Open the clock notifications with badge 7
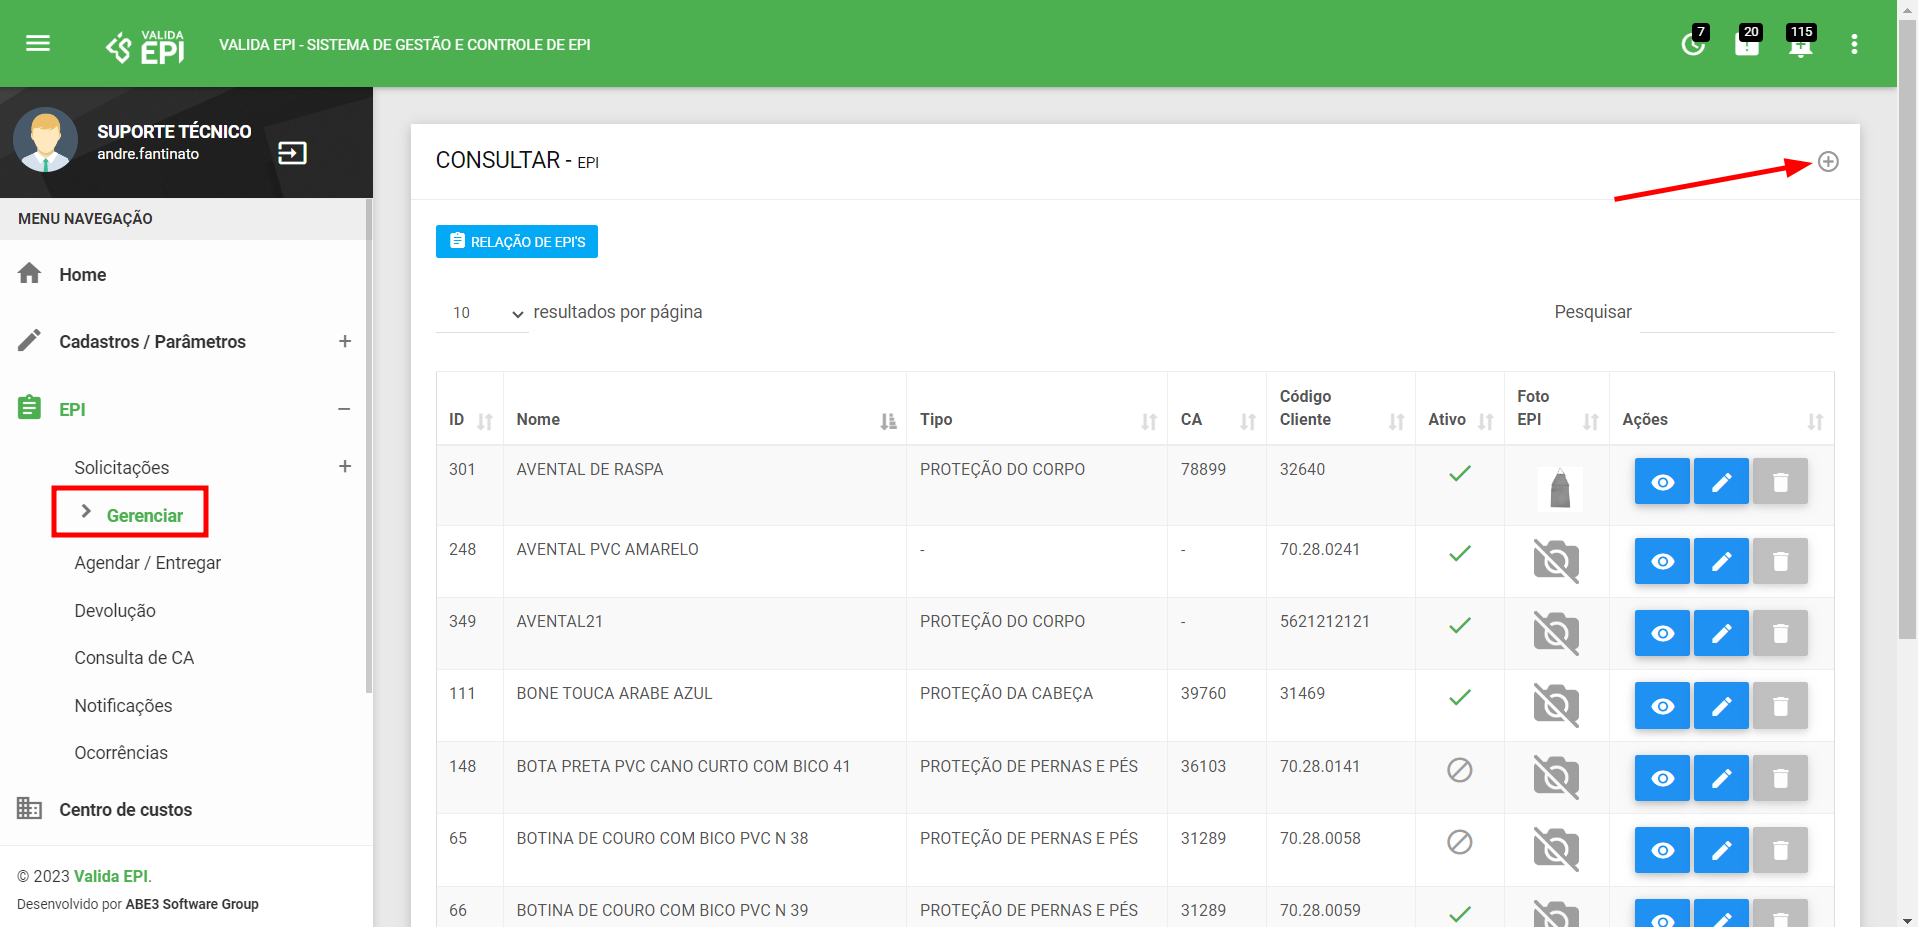This screenshot has width=1918, height=927. coord(1693,43)
